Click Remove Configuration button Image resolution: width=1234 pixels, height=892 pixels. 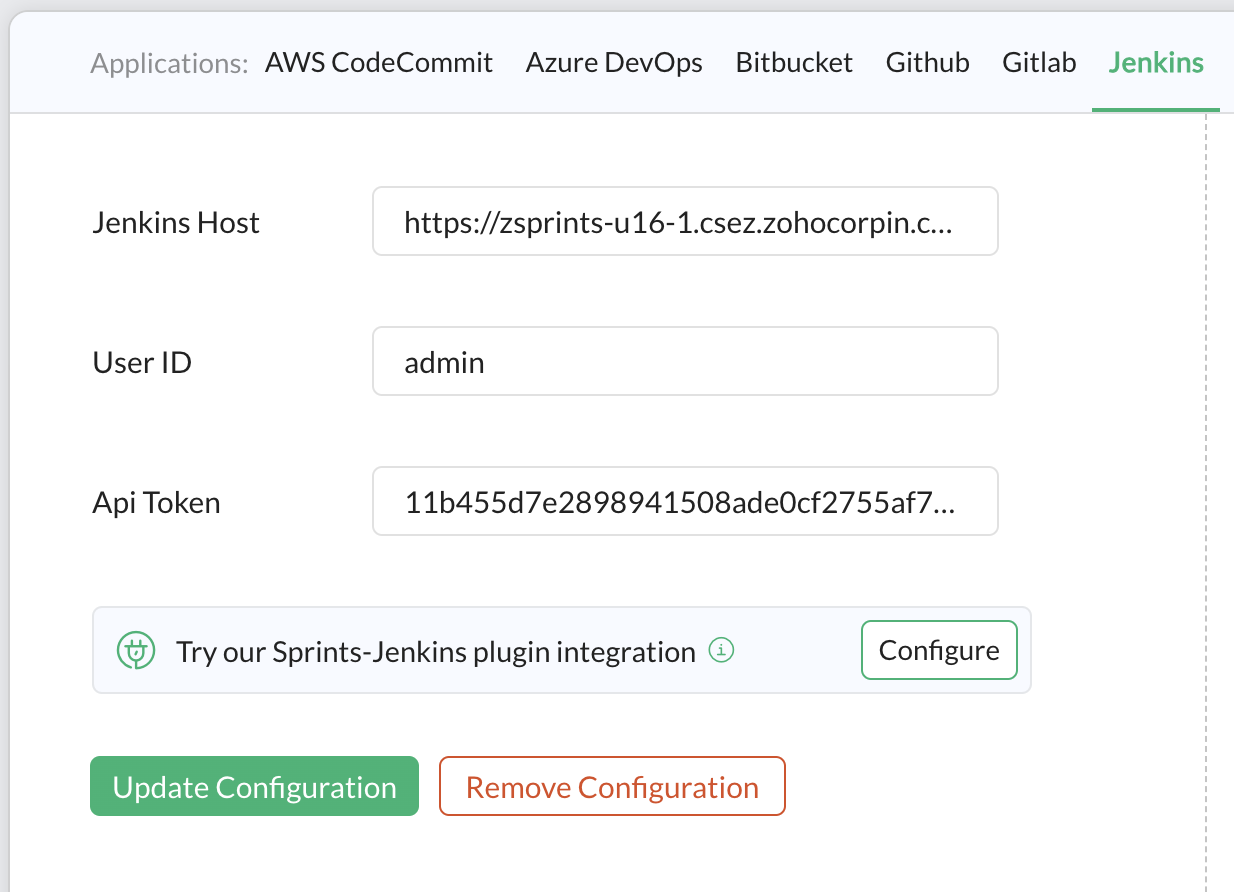pyautogui.click(x=612, y=786)
